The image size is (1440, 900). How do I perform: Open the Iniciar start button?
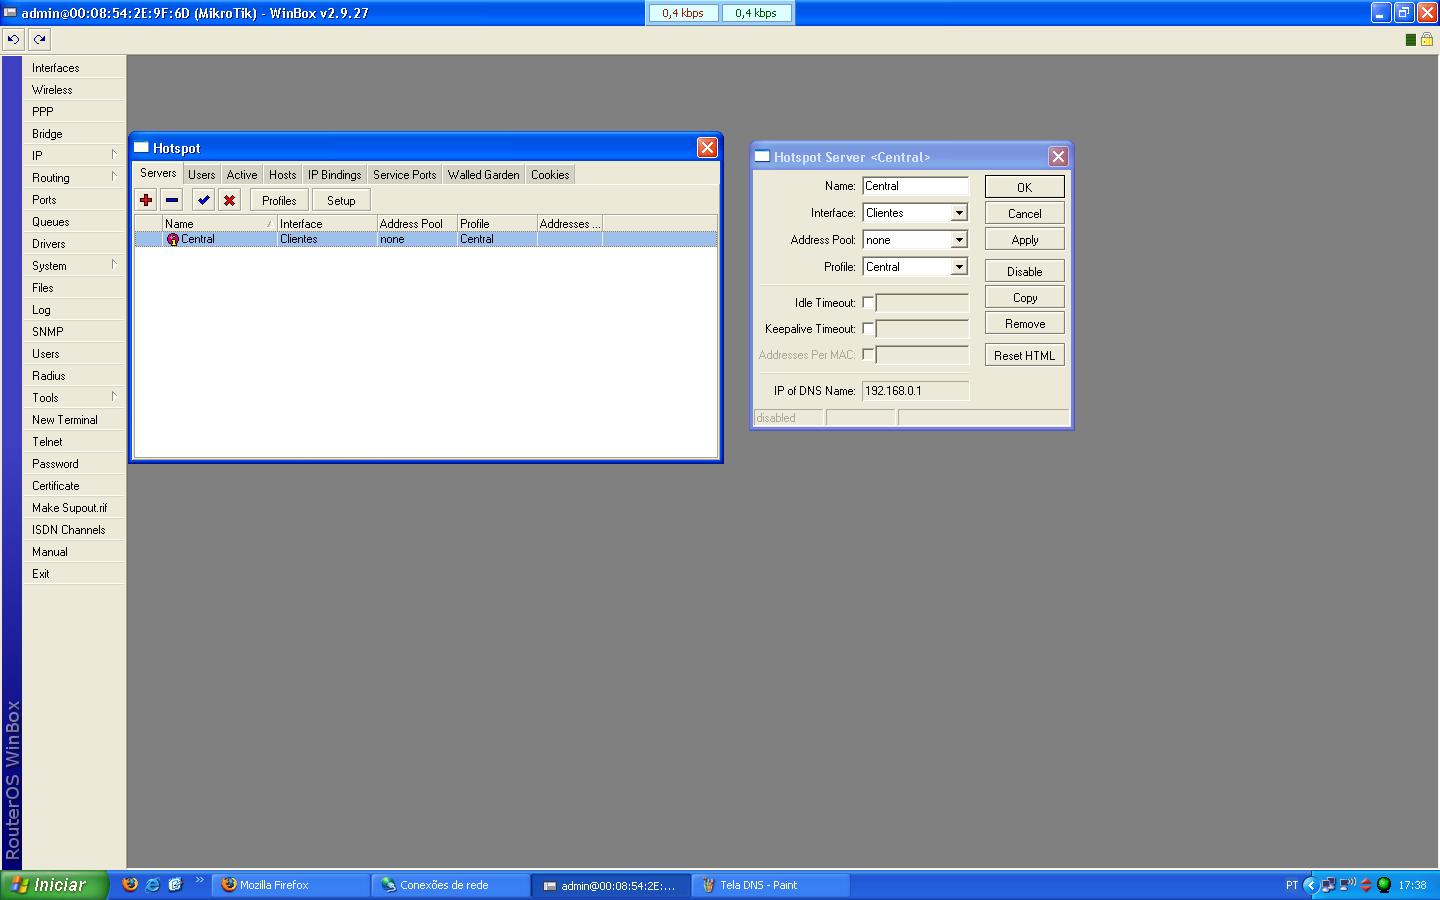point(54,885)
